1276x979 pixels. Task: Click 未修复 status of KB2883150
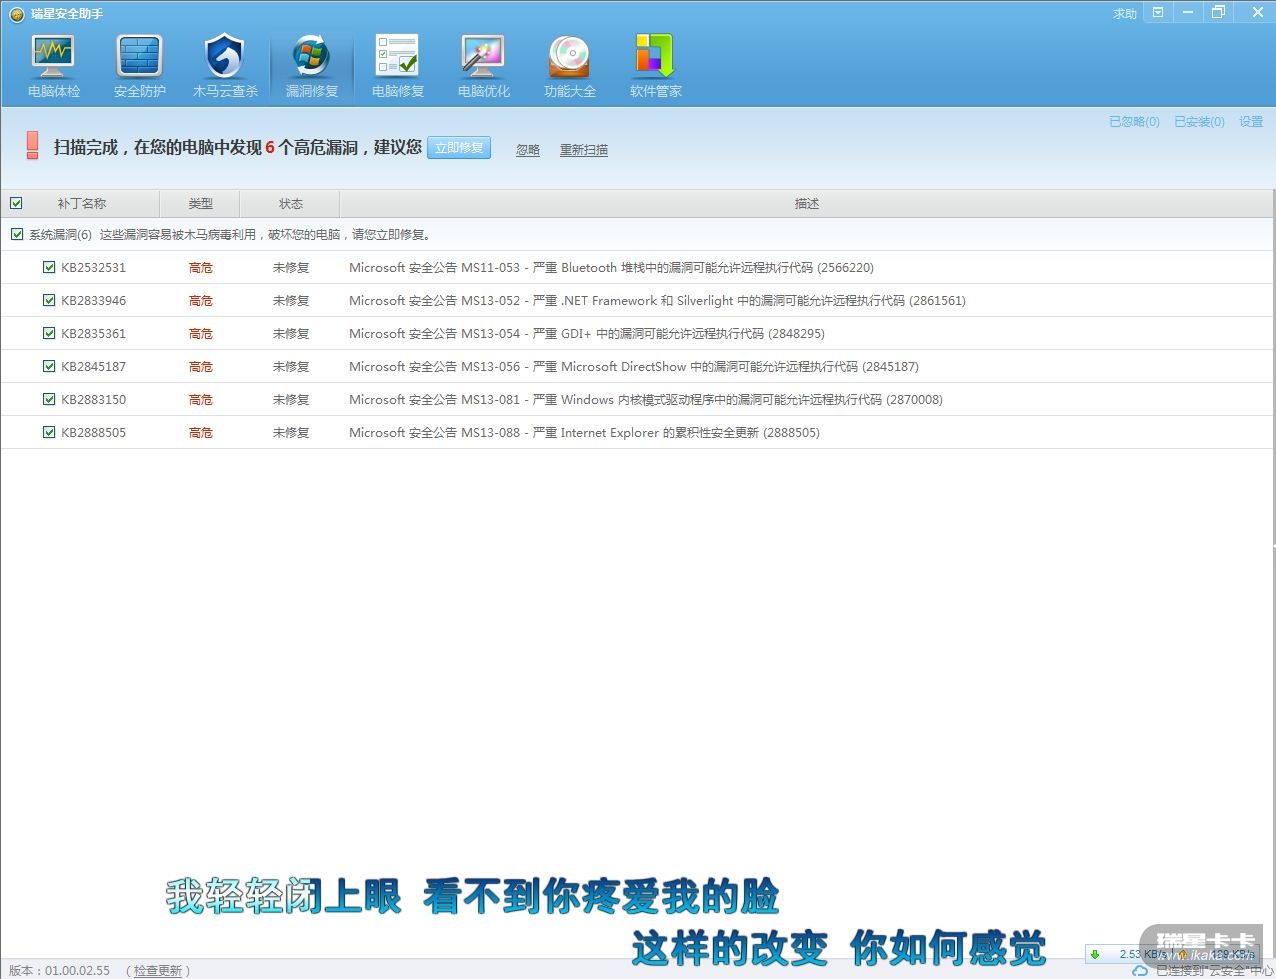[x=291, y=400]
